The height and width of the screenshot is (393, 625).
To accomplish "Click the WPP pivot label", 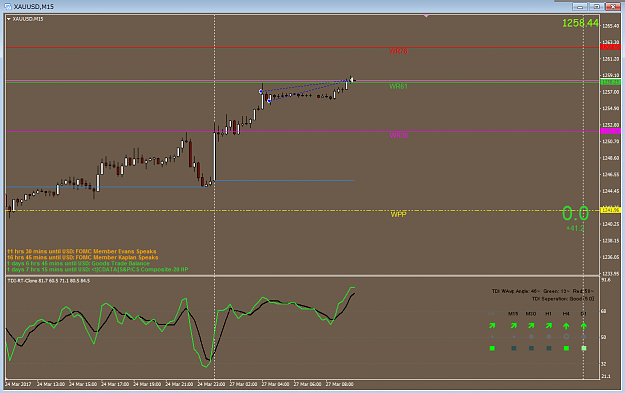I will 398,214.
